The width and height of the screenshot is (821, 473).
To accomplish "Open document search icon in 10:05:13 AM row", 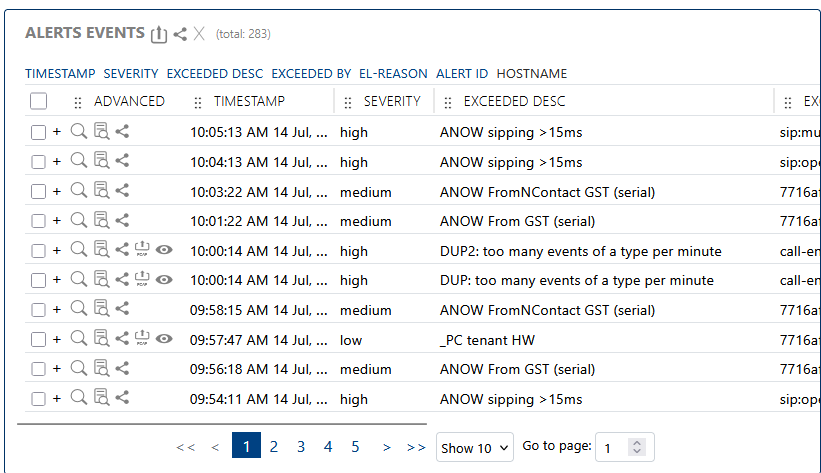I will [102, 131].
